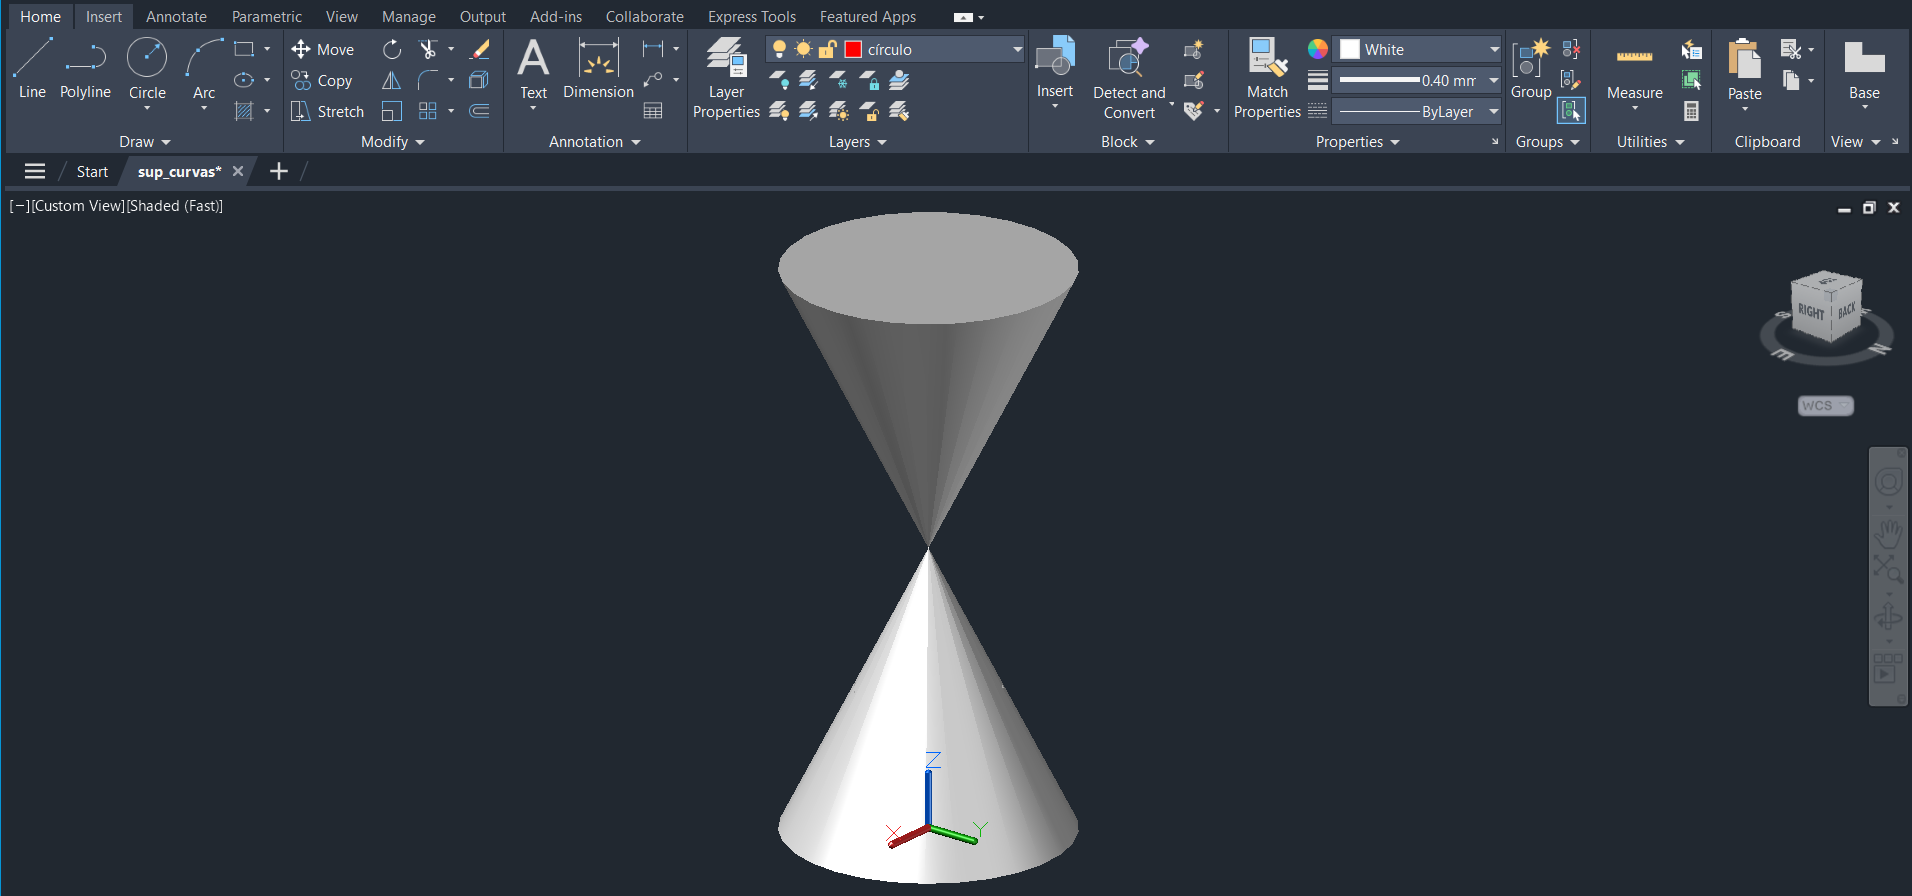Insert a Table from Annotation panel
The width and height of the screenshot is (1912, 896).
[x=653, y=111]
